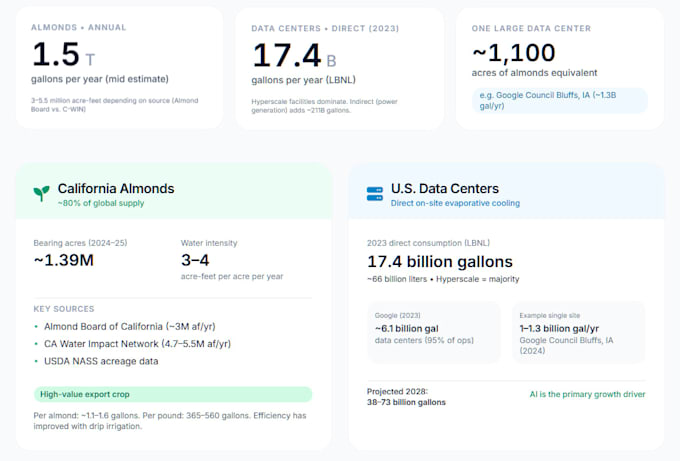The width and height of the screenshot is (680, 461).
Task: Select the Almond Board of California source
Action: (x=130, y=327)
